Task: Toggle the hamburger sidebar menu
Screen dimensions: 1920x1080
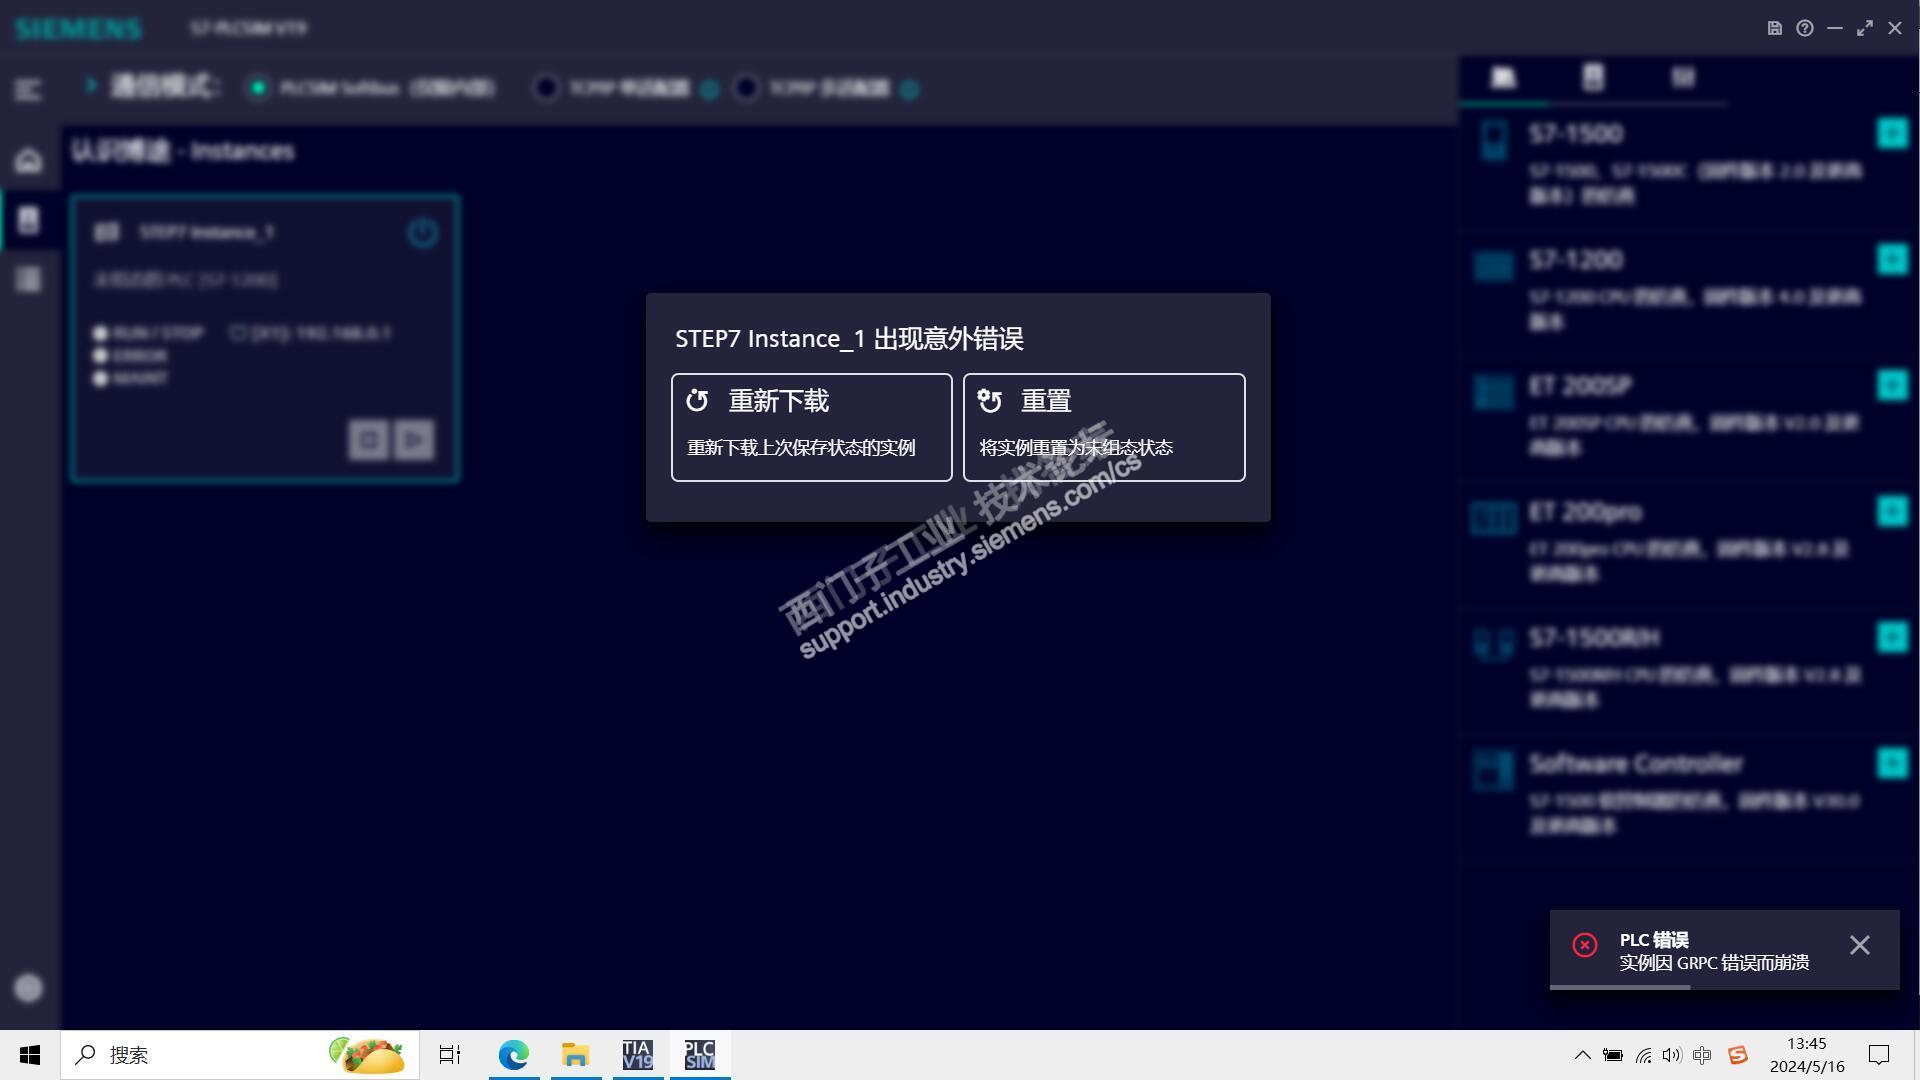Action: [28, 90]
